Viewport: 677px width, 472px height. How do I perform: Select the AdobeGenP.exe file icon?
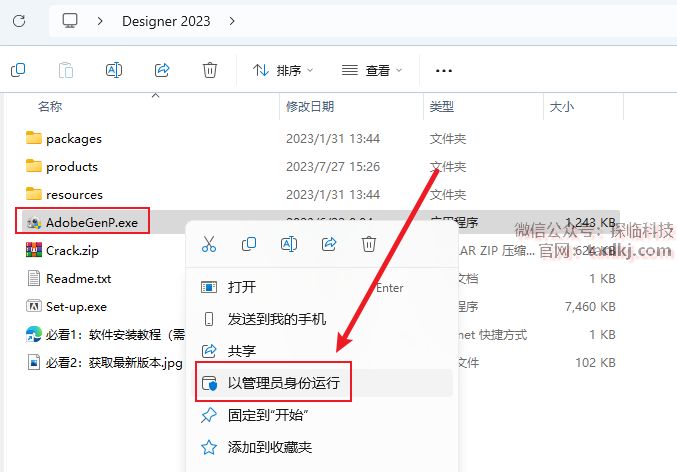tap(34, 222)
